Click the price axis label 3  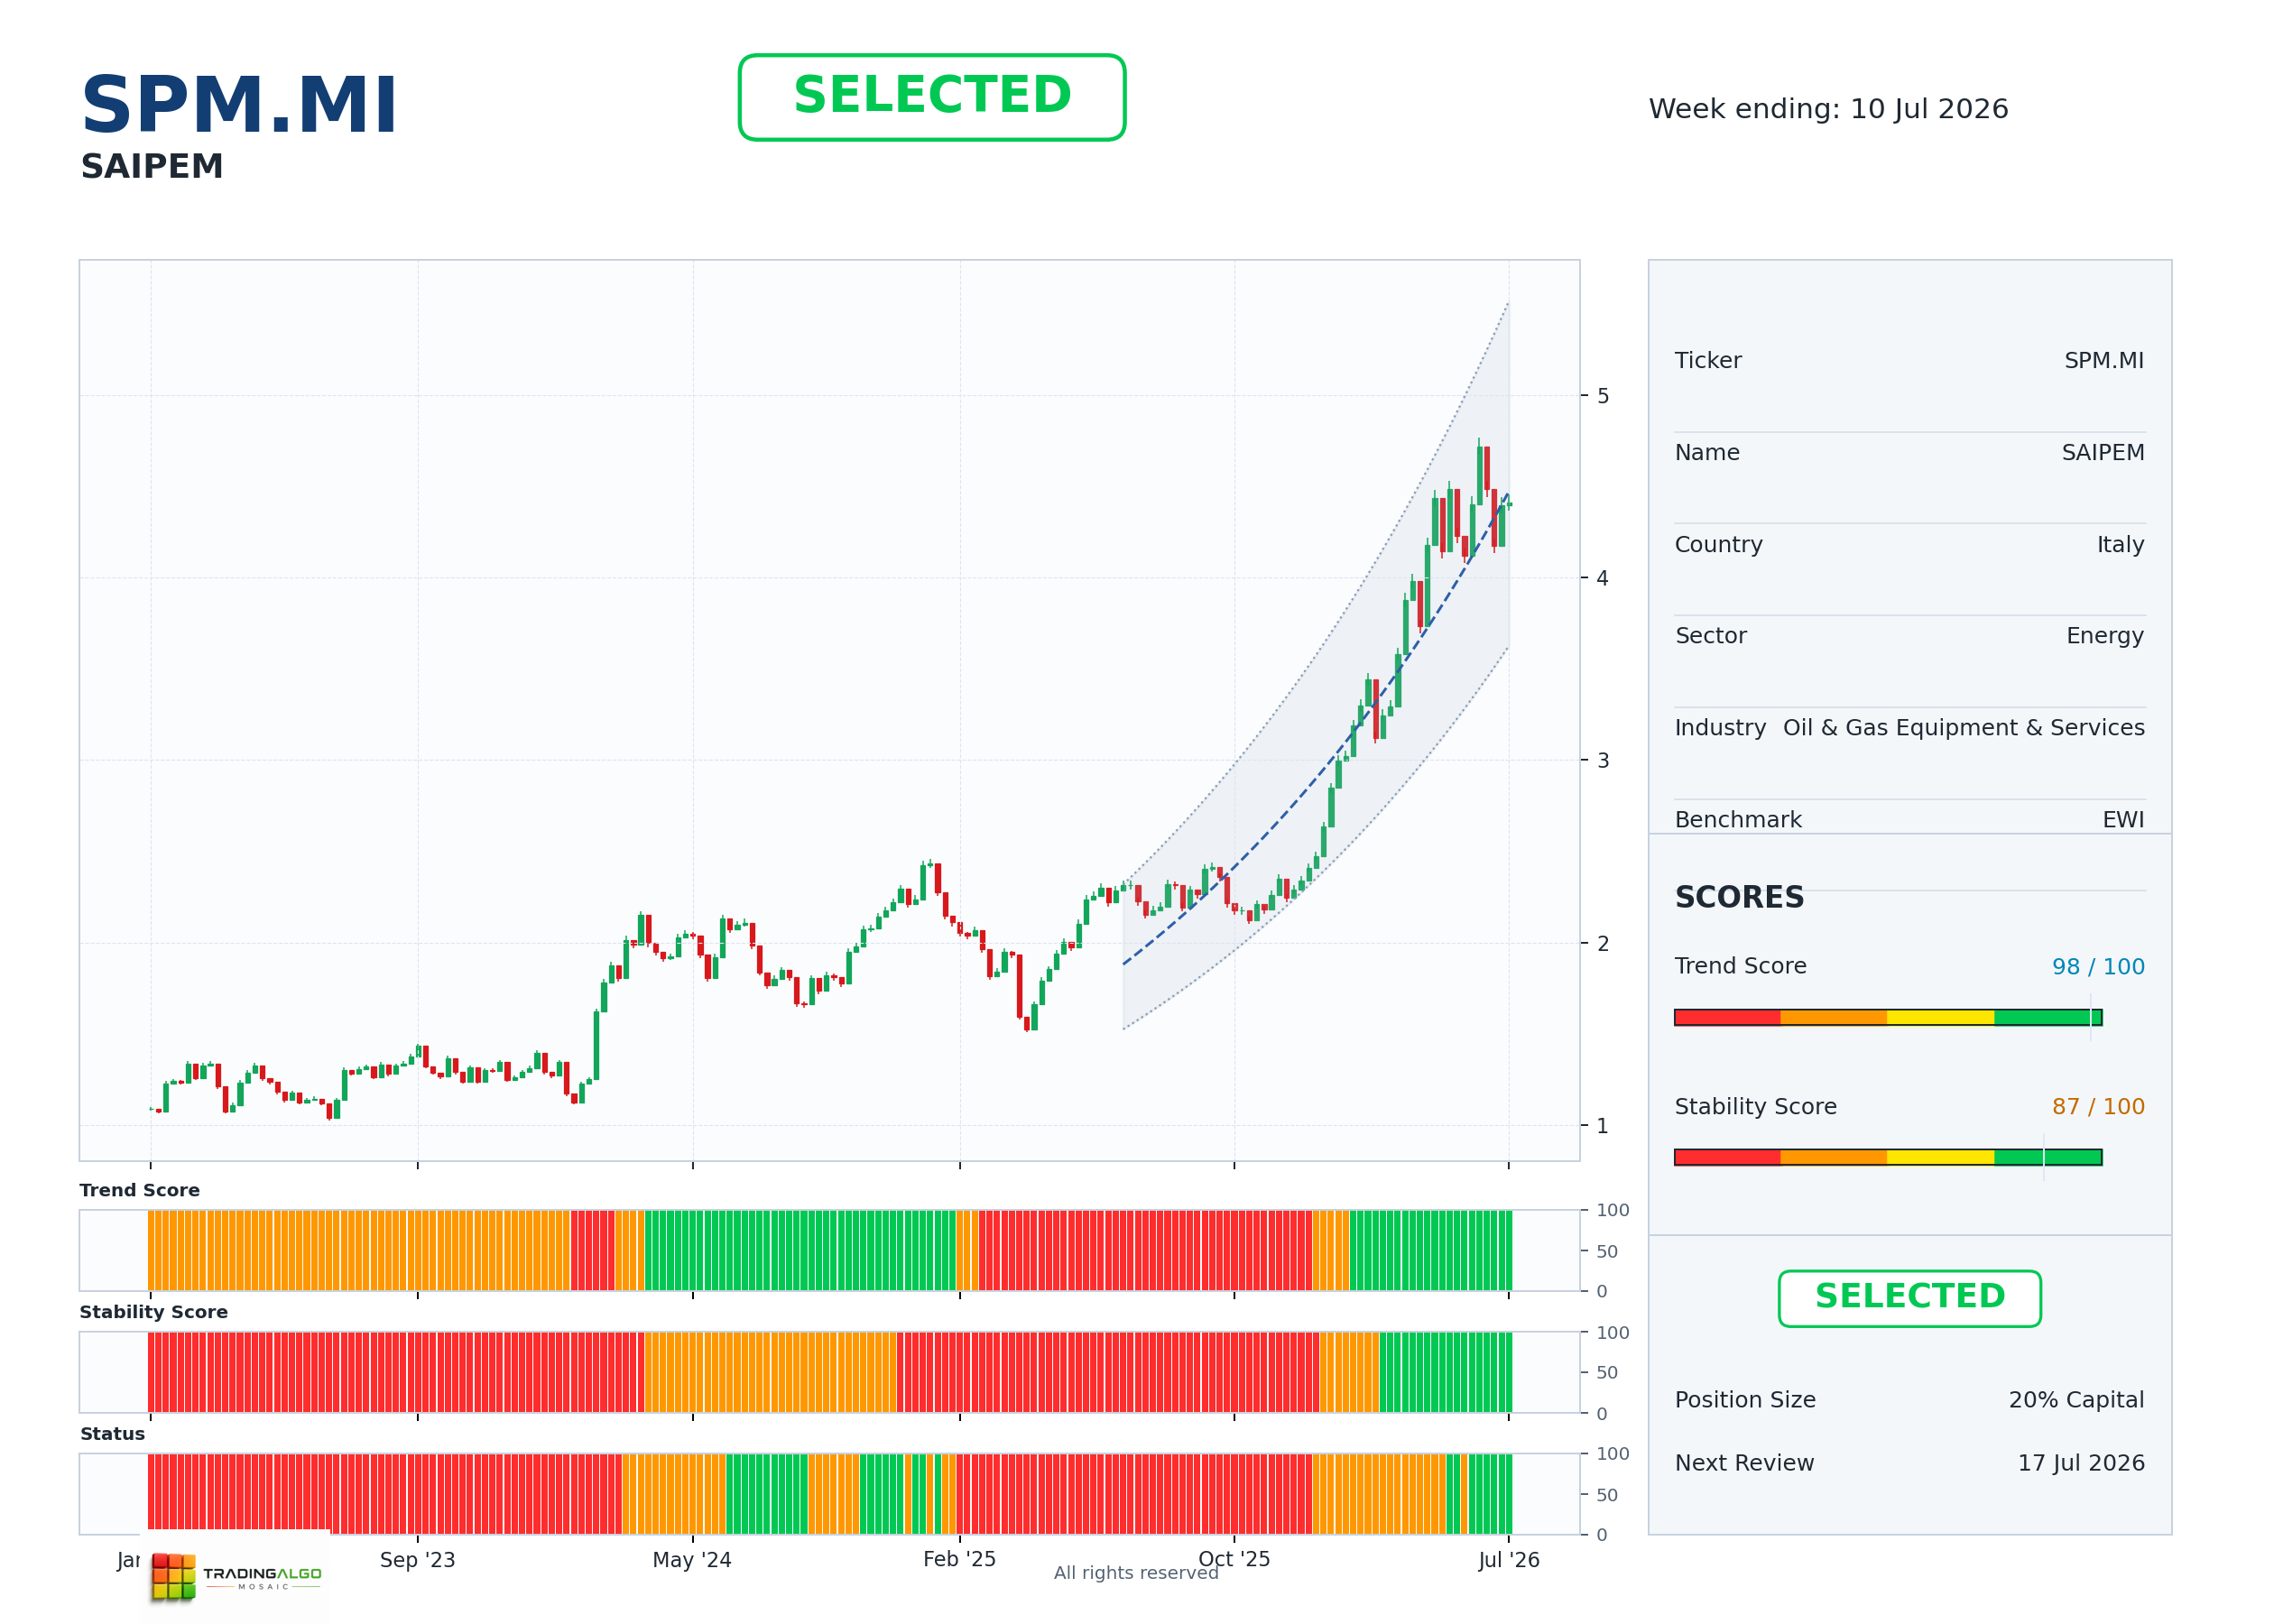(1603, 760)
